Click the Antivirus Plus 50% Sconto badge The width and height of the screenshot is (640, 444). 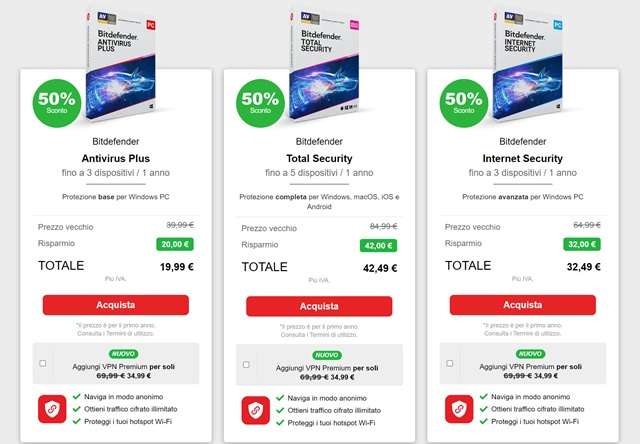click(x=55, y=103)
